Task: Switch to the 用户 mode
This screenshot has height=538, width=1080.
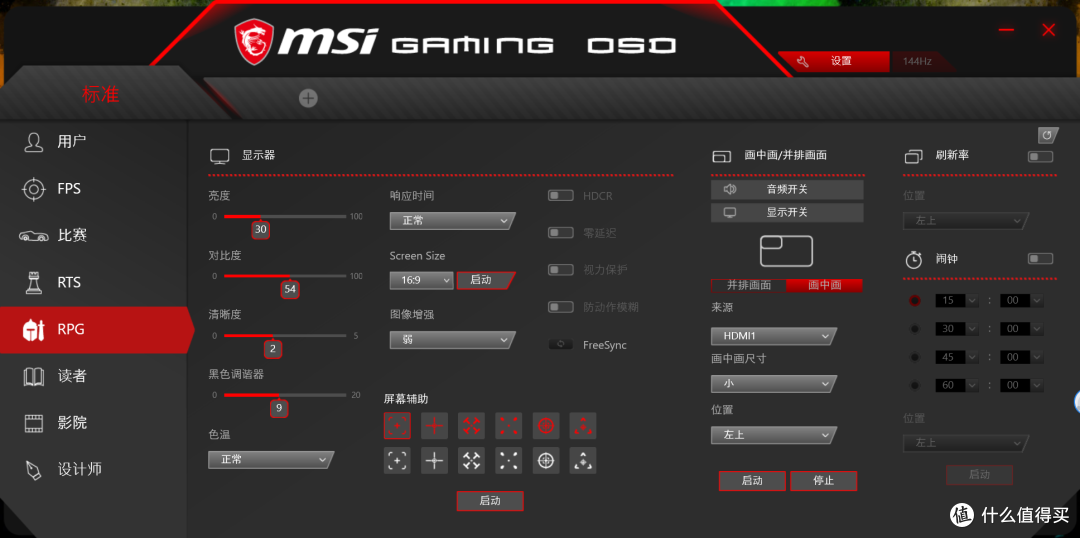Action: [x=94, y=142]
